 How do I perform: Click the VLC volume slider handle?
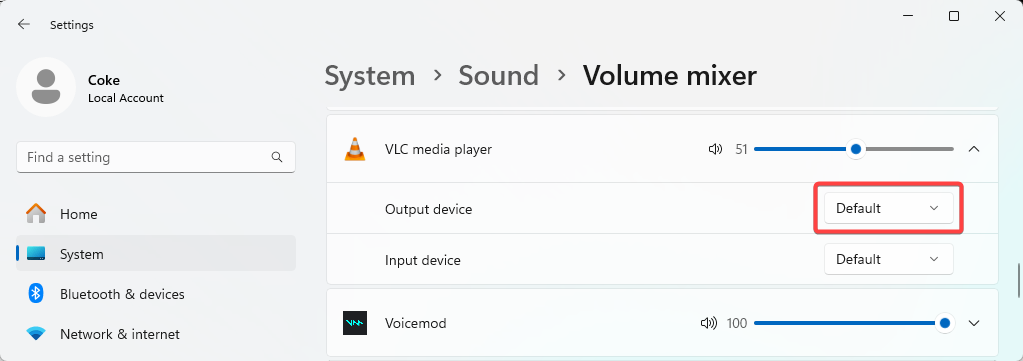[856, 149]
